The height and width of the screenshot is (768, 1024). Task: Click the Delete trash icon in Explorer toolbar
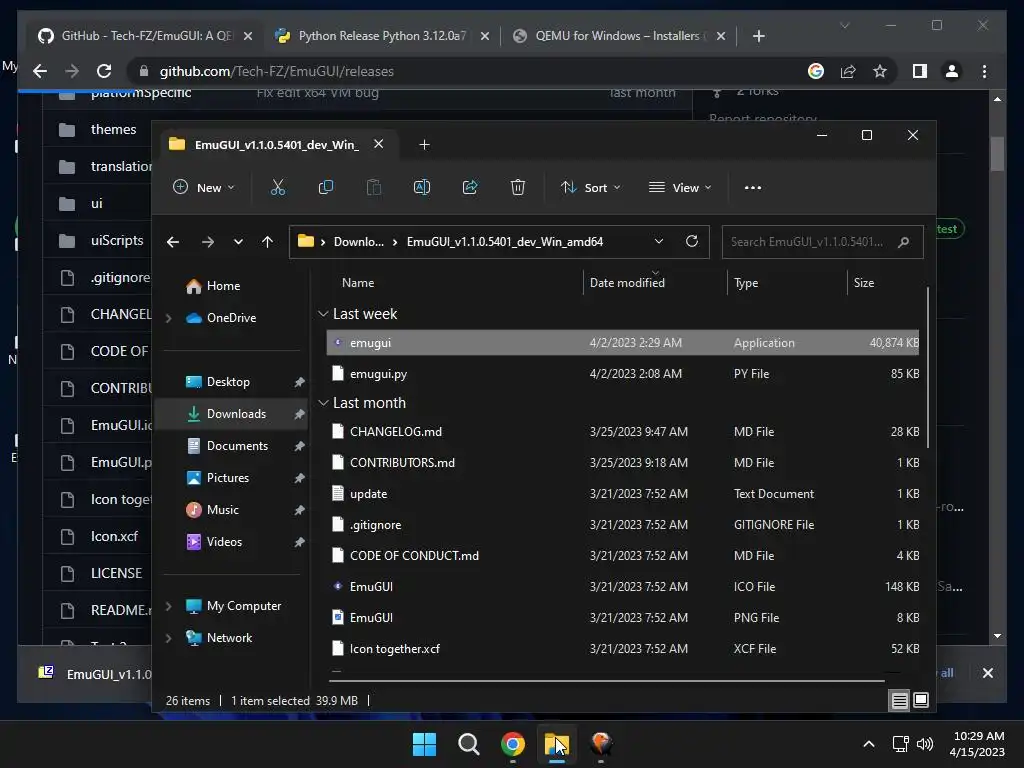pyautogui.click(x=518, y=187)
